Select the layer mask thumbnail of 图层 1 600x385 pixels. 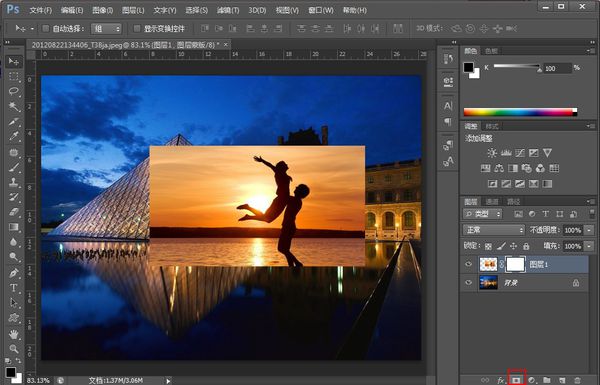(x=515, y=264)
